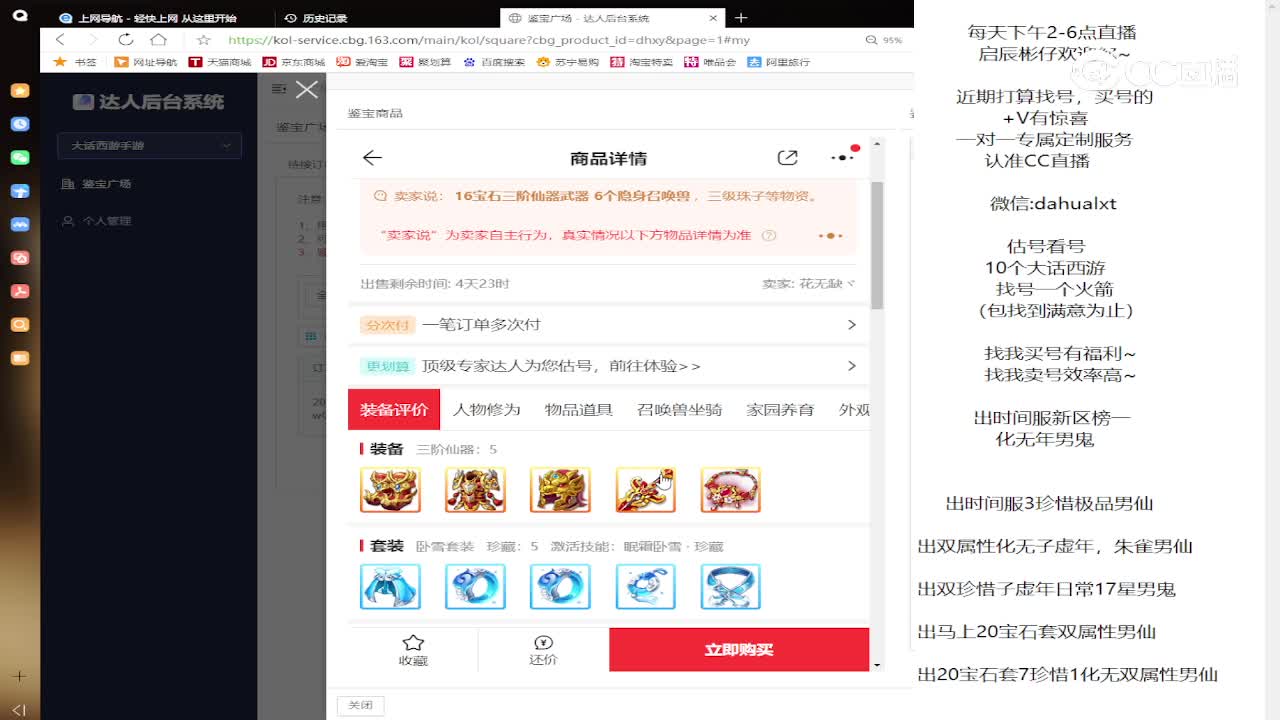Expand seller's note via the orange dots
1280x720 pixels.
coord(830,236)
